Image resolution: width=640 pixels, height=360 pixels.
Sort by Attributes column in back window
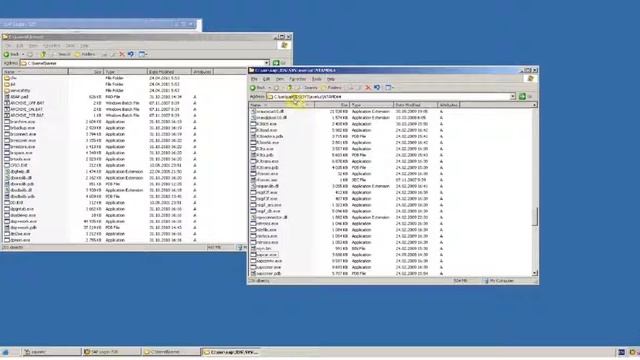coord(202,71)
